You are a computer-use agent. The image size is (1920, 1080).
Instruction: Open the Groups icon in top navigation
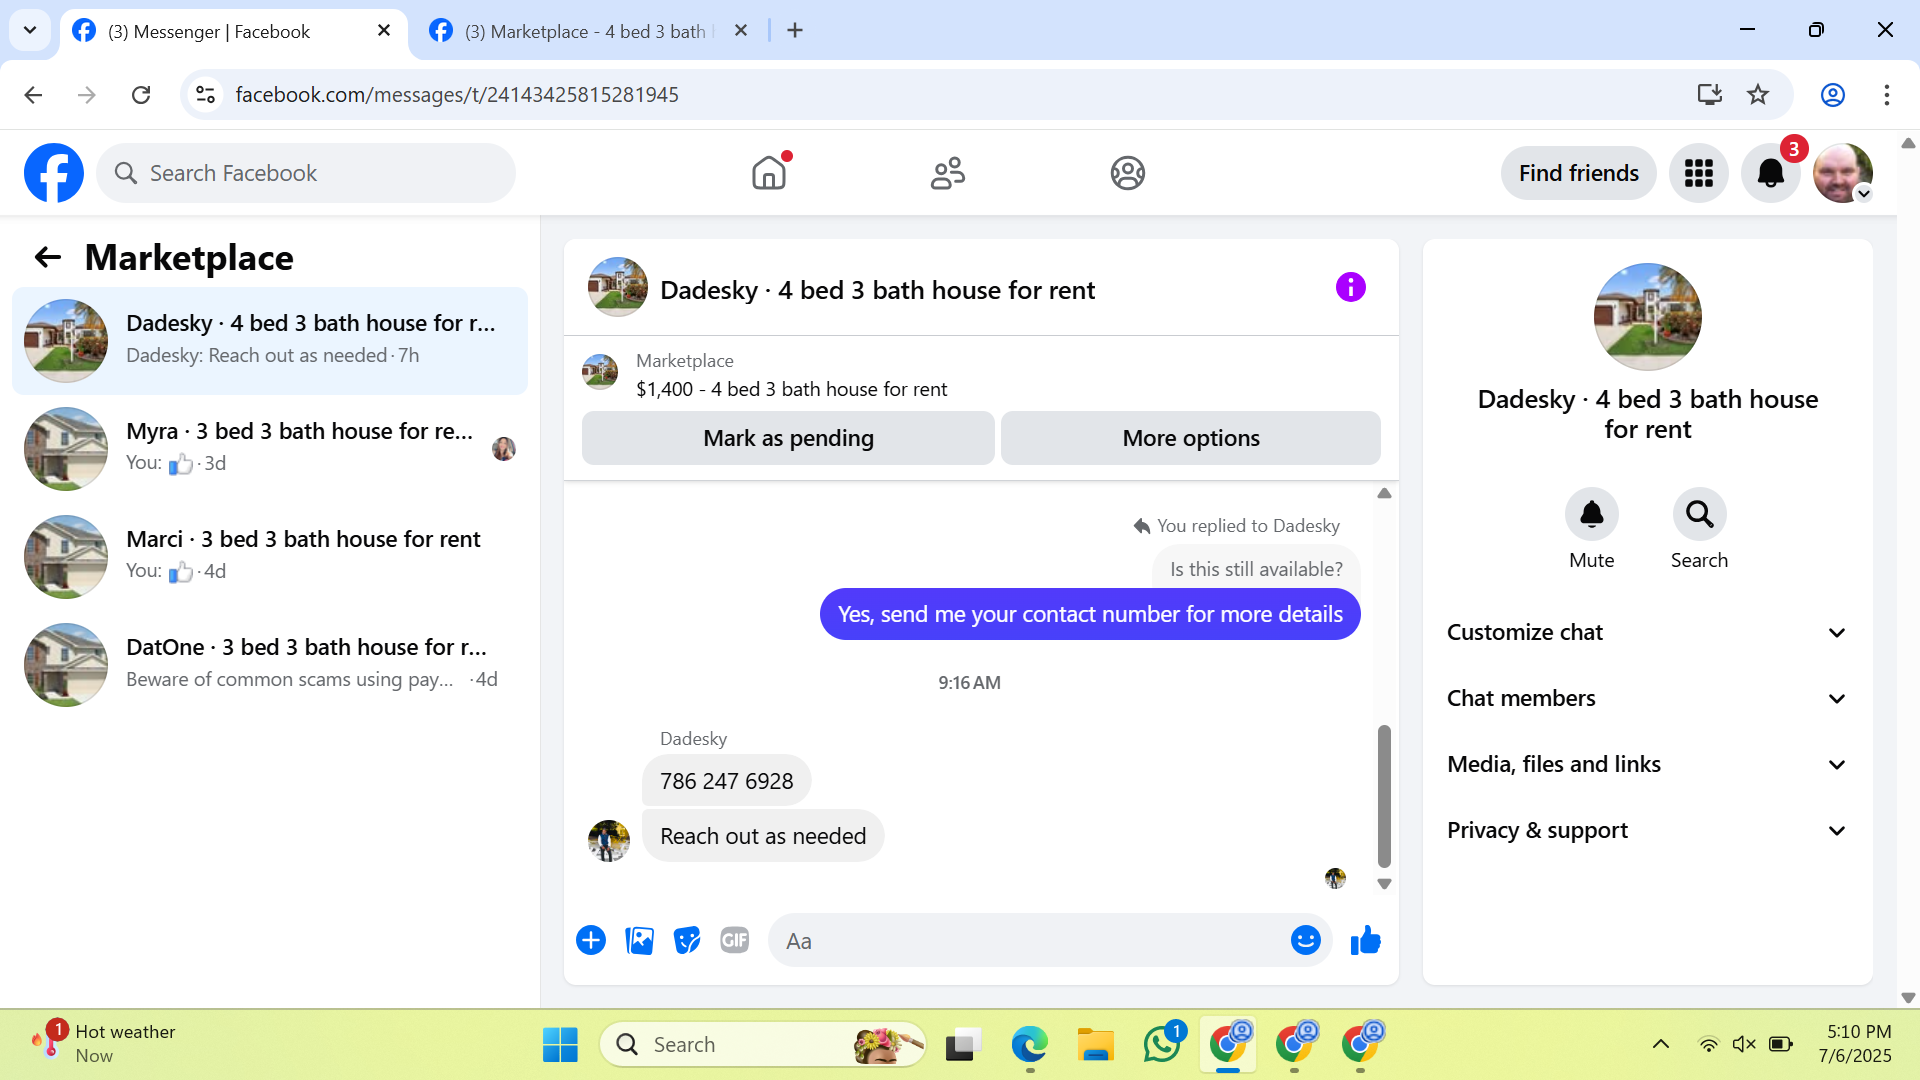1127,173
